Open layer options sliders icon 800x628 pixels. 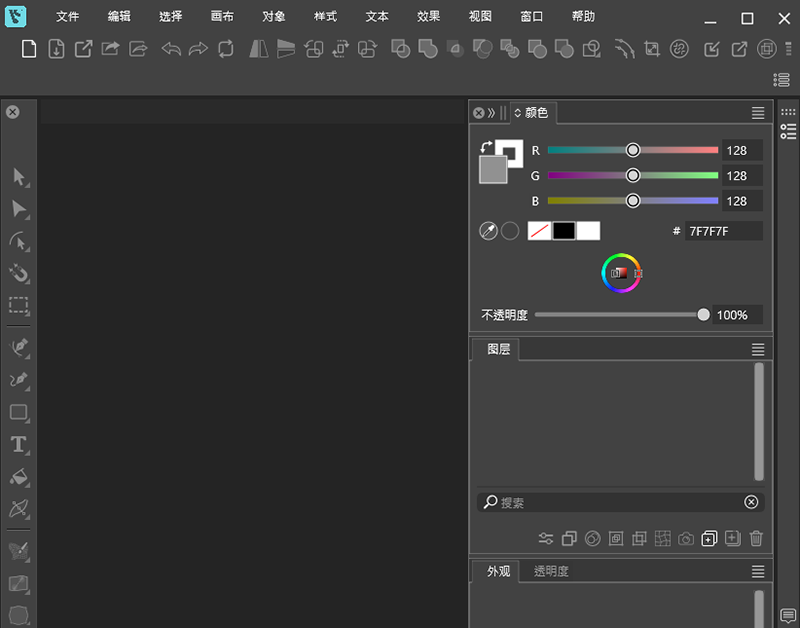click(x=546, y=539)
